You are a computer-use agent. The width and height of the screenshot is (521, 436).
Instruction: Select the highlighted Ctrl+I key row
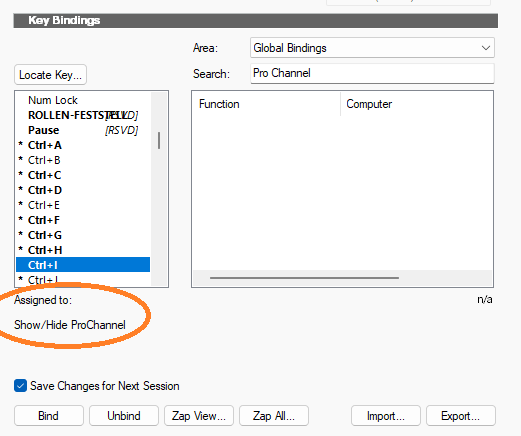[83, 265]
